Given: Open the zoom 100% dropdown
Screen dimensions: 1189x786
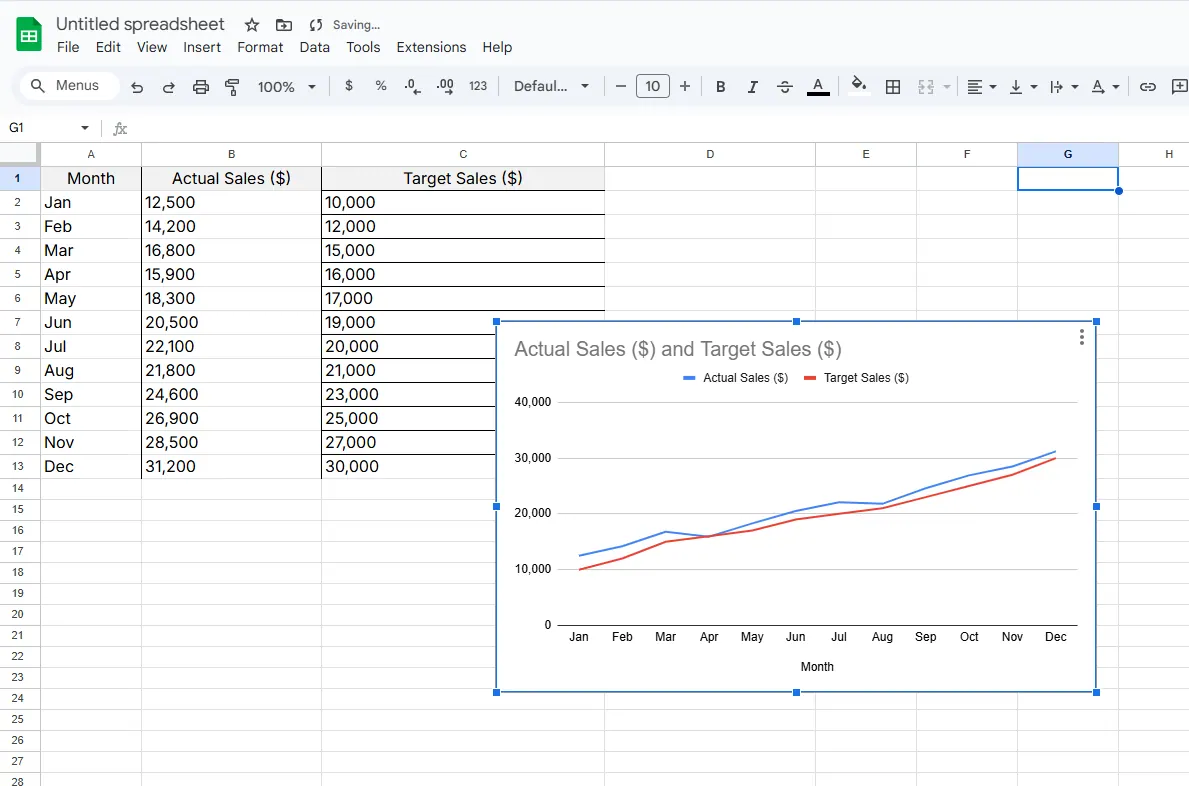Looking at the screenshot, I should click(286, 87).
